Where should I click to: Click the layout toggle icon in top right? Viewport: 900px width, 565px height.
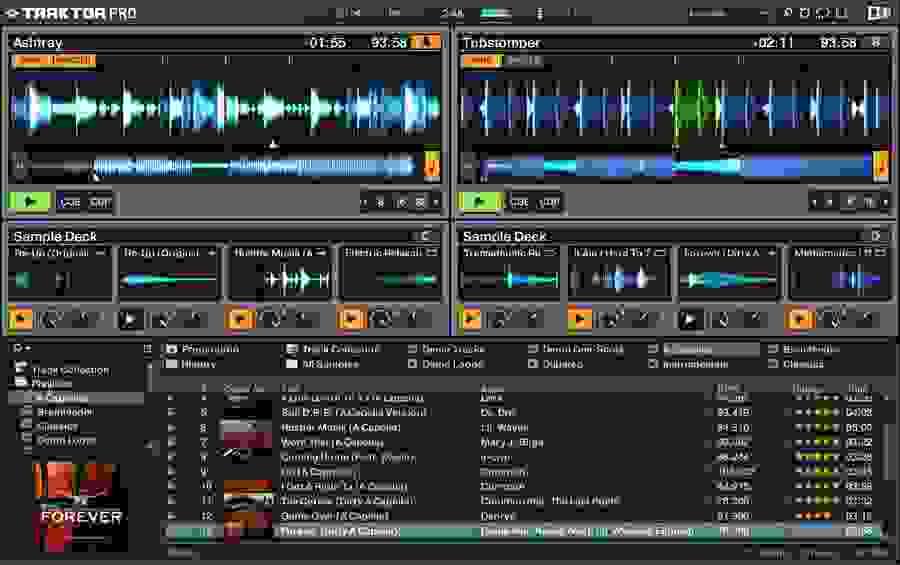(878, 13)
